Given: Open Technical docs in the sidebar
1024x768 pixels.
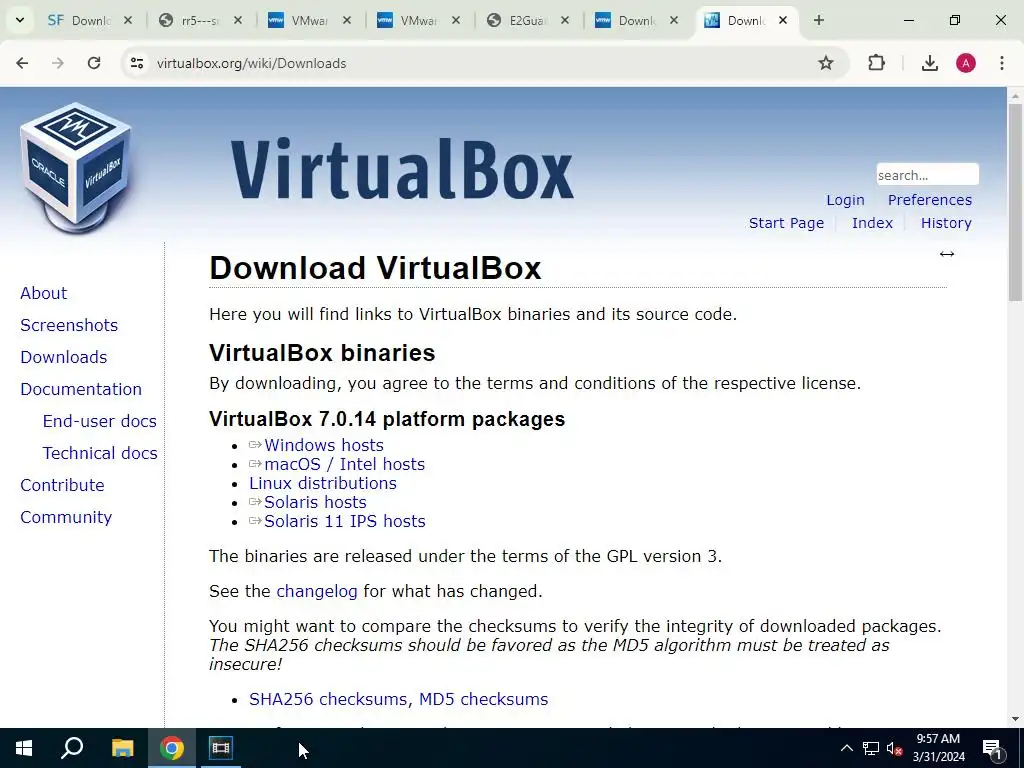Looking at the screenshot, I should pos(100,453).
